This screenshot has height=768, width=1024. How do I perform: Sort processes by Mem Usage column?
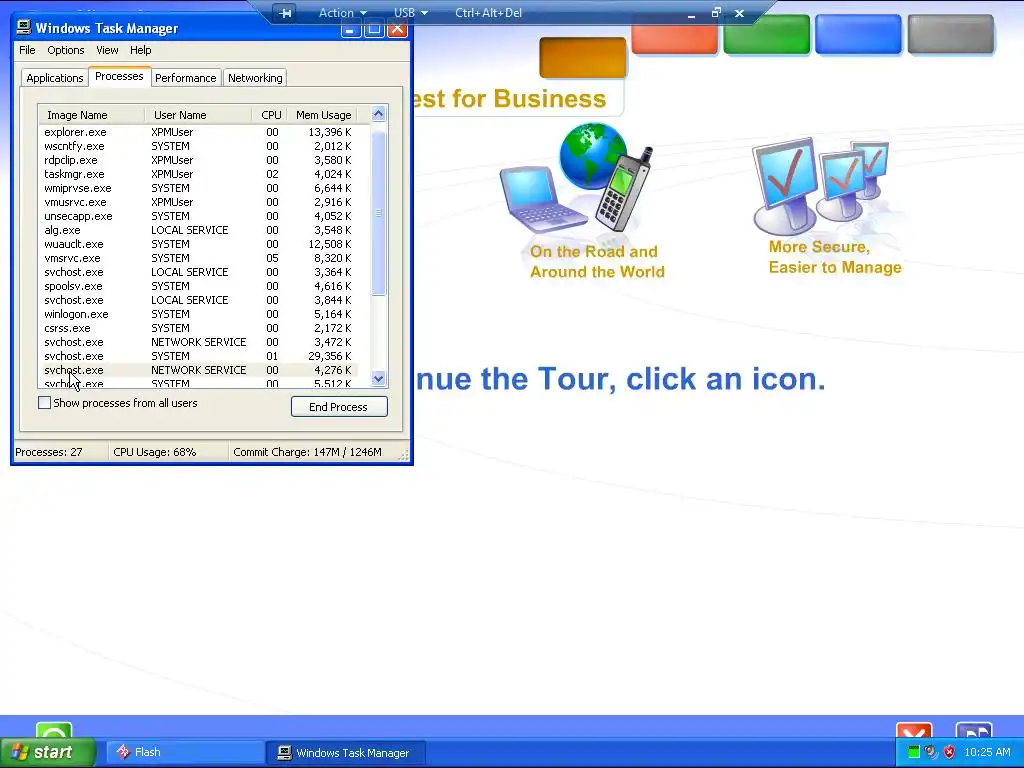pos(323,115)
